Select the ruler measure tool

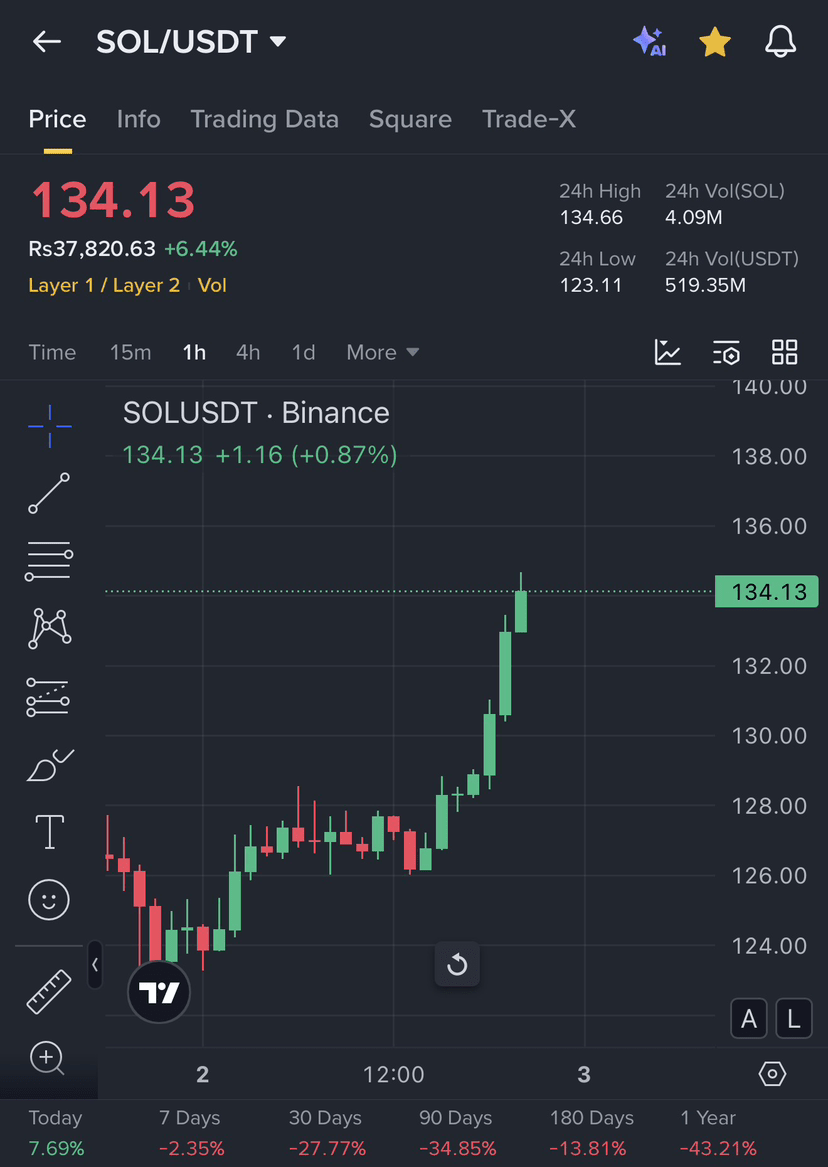point(49,991)
